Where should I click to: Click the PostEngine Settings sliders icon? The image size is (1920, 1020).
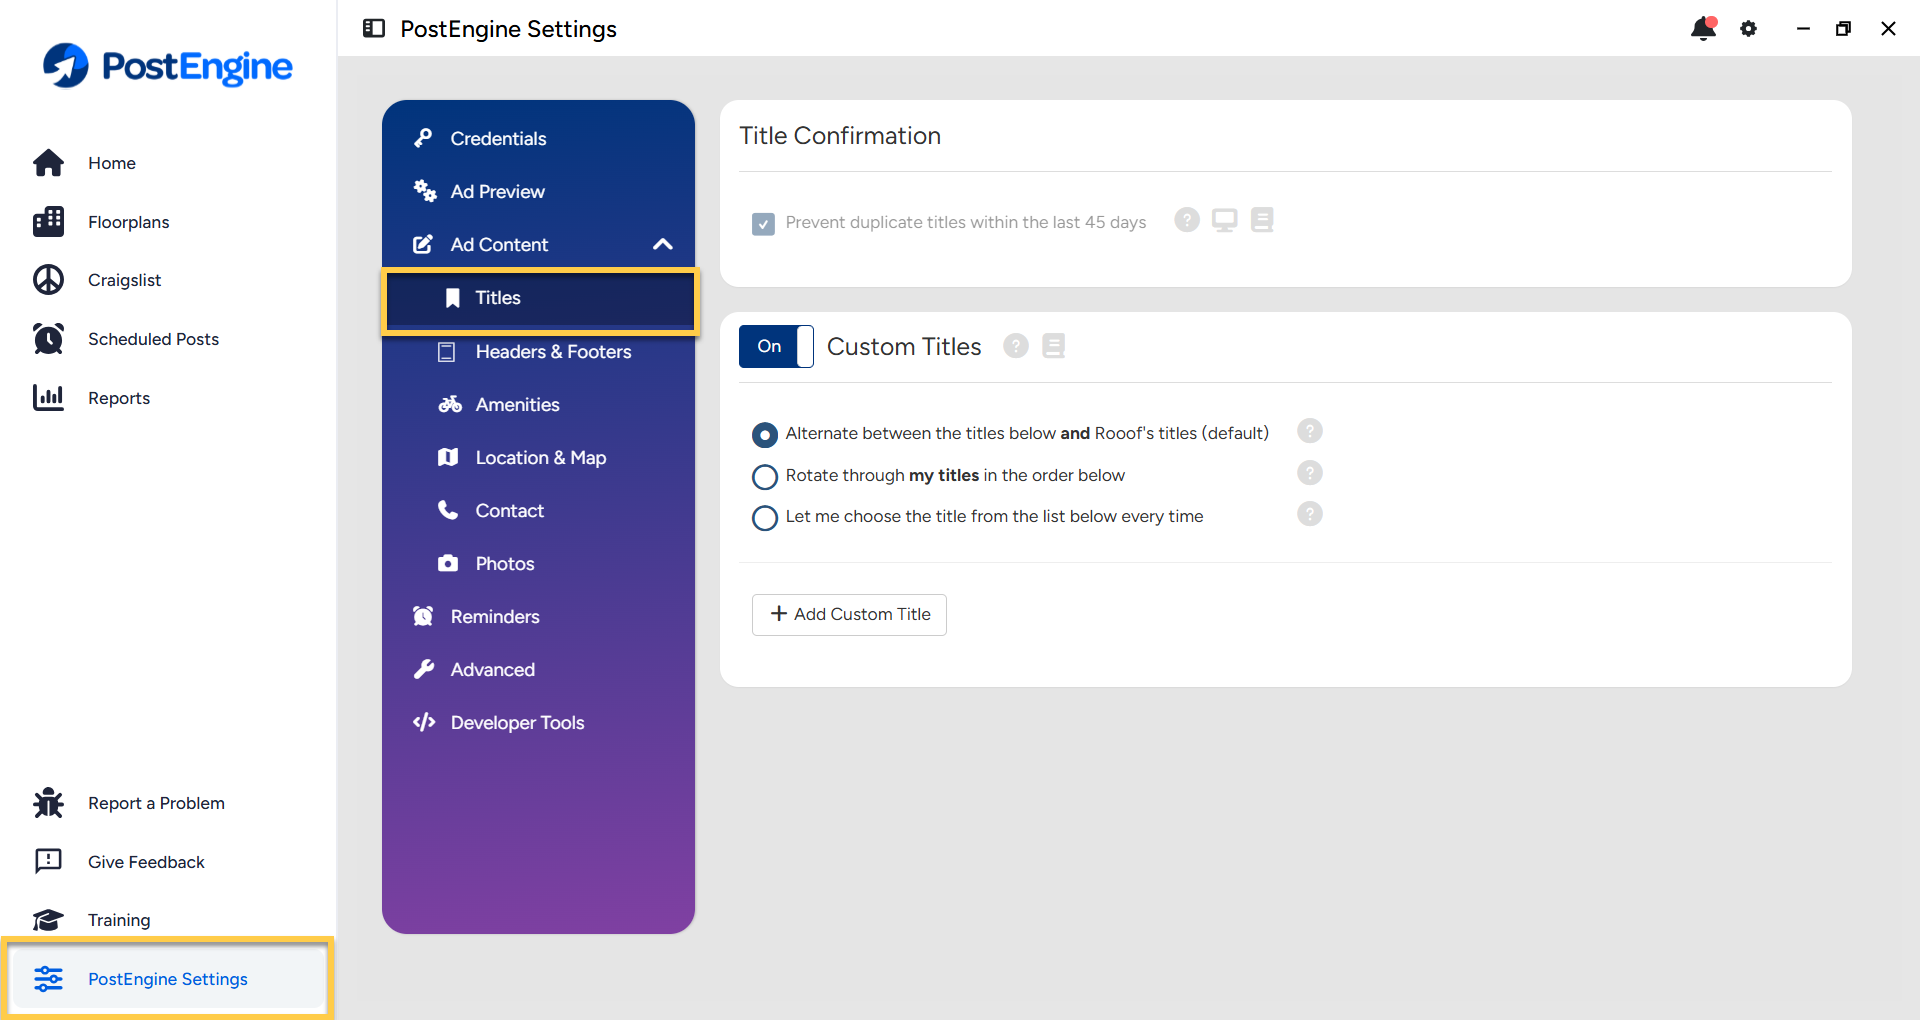48,979
